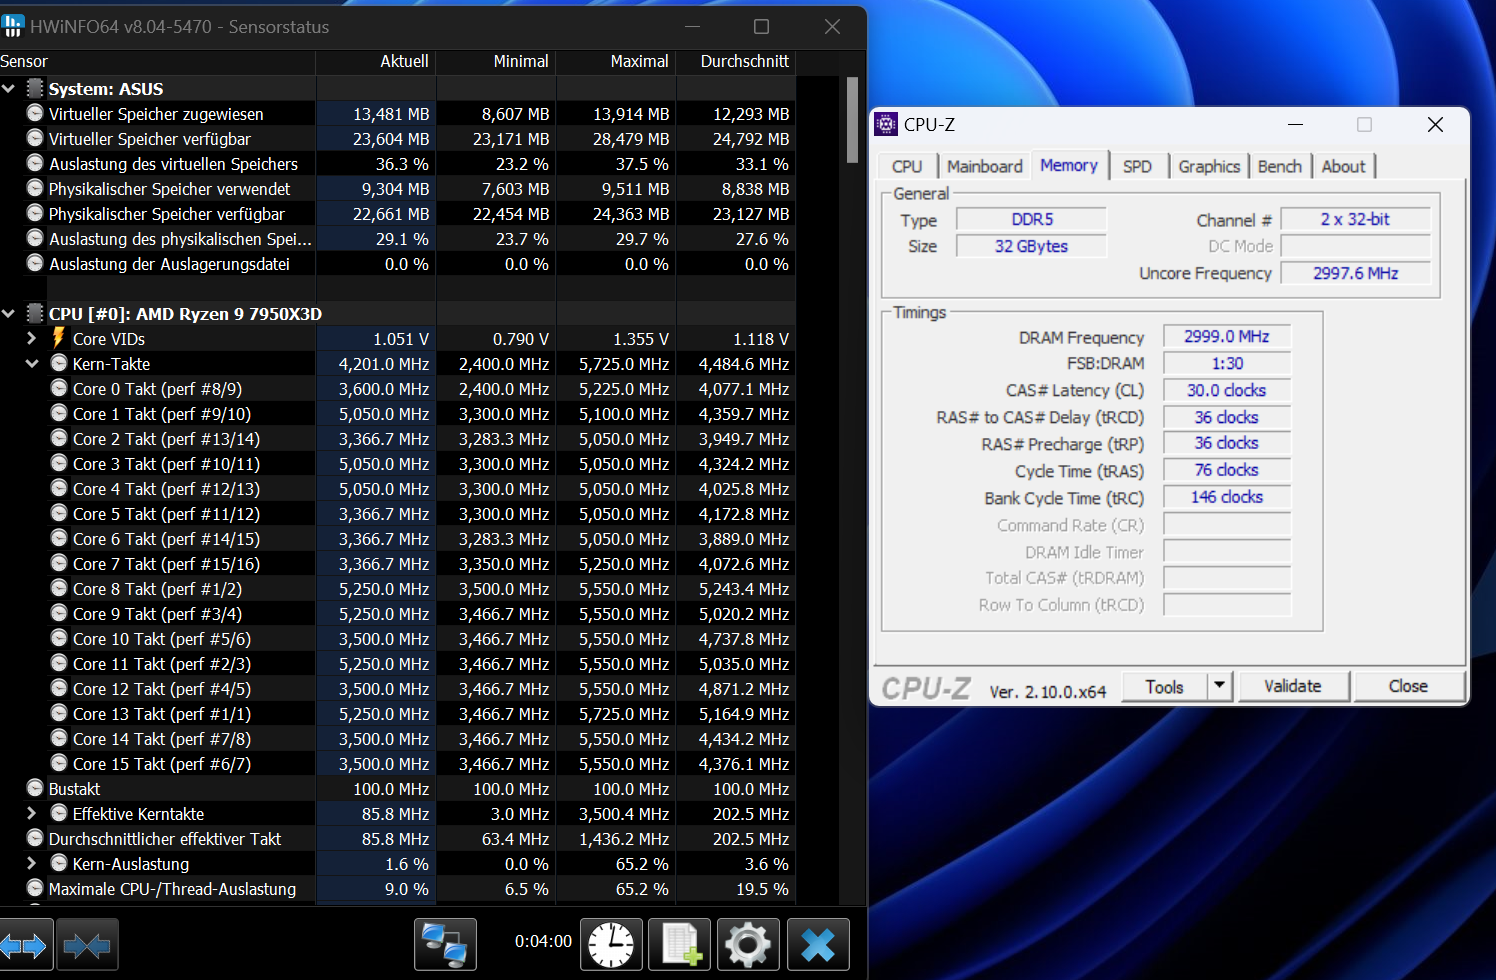Start logging with the report document icon

pyautogui.click(x=679, y=944)
